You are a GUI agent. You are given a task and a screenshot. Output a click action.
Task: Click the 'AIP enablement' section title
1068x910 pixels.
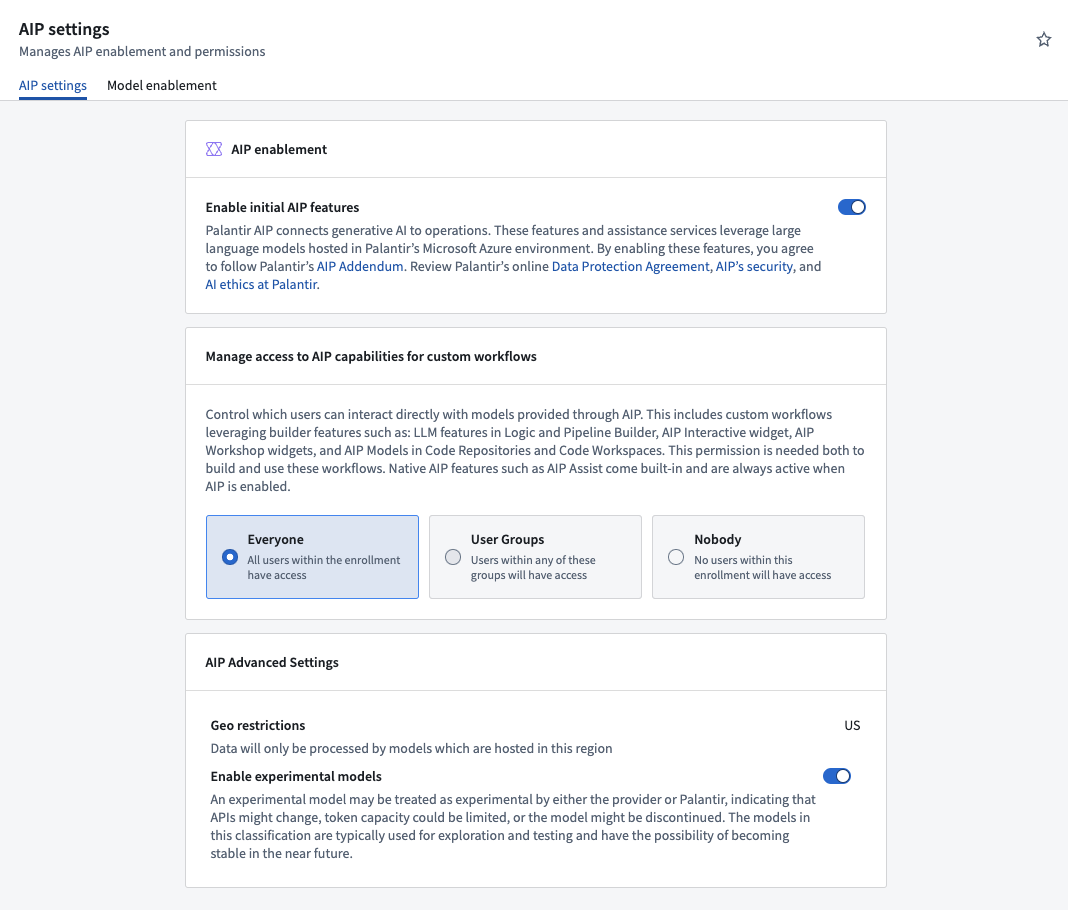point(279,149)
